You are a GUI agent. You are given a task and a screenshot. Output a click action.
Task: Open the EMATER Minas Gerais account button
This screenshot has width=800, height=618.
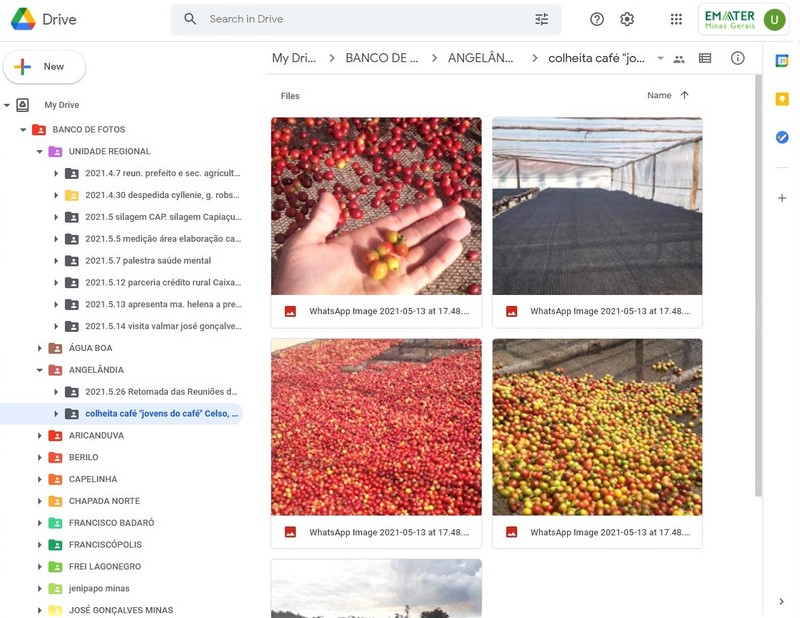point(743,20)
